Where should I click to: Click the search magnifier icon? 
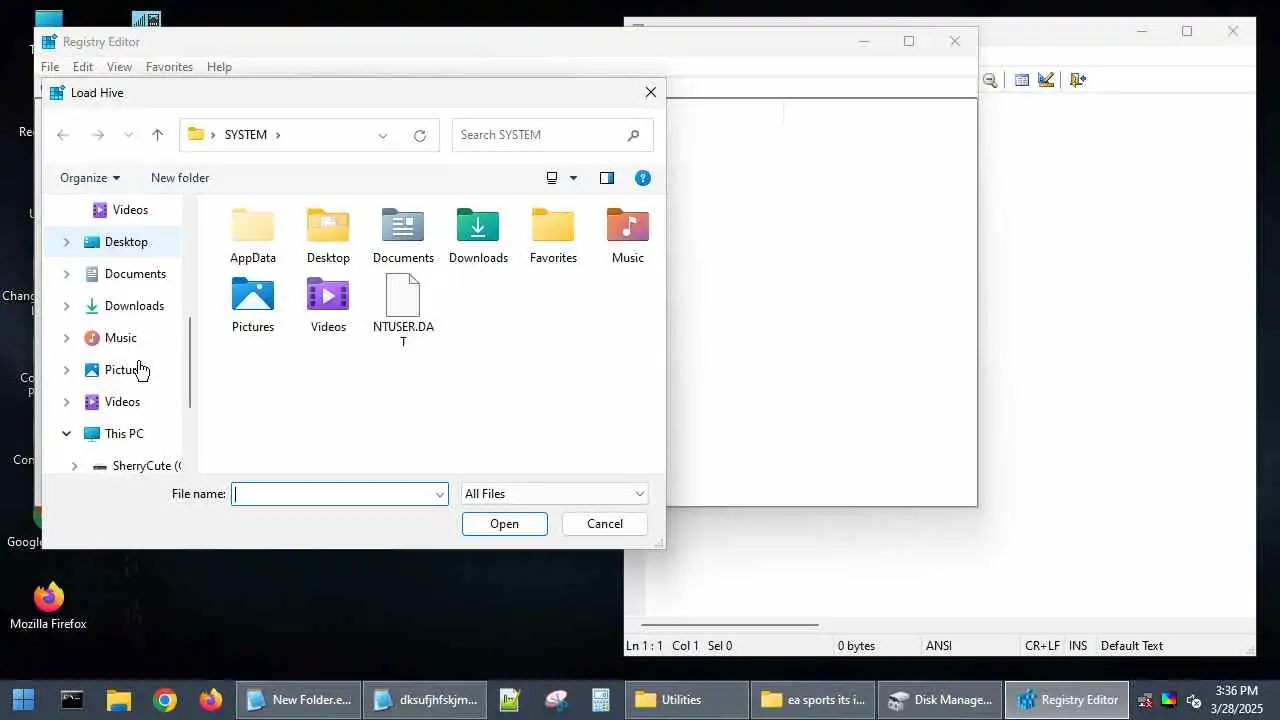click(633, 135)
